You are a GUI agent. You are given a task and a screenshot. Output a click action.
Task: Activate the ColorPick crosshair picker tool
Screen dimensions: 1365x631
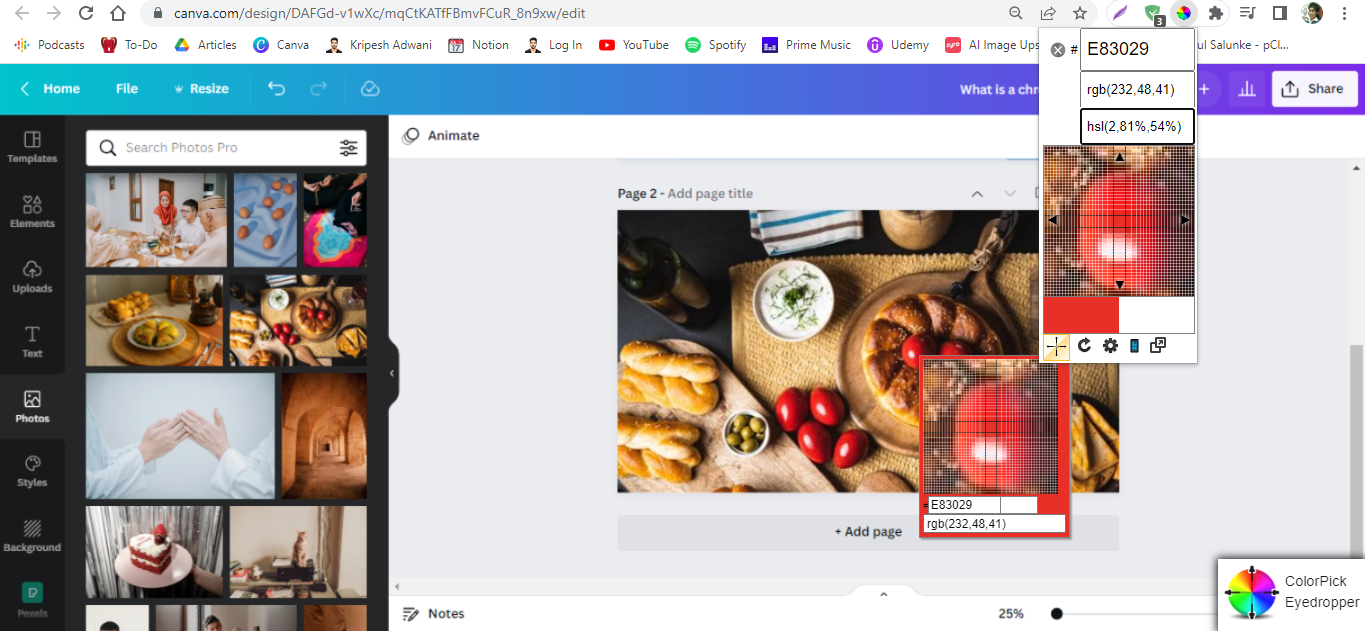1056,346
